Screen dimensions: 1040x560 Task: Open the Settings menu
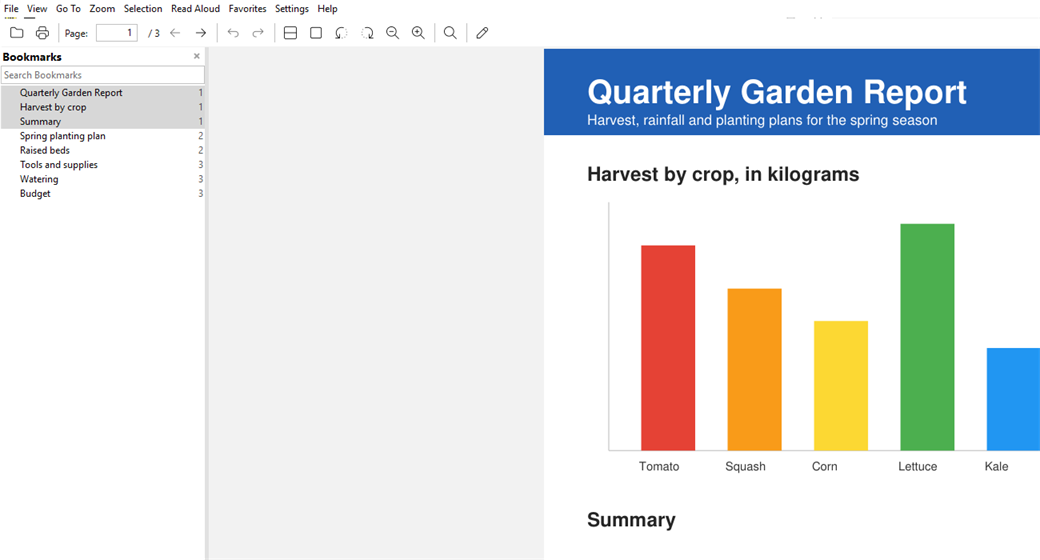pos(292,9)
